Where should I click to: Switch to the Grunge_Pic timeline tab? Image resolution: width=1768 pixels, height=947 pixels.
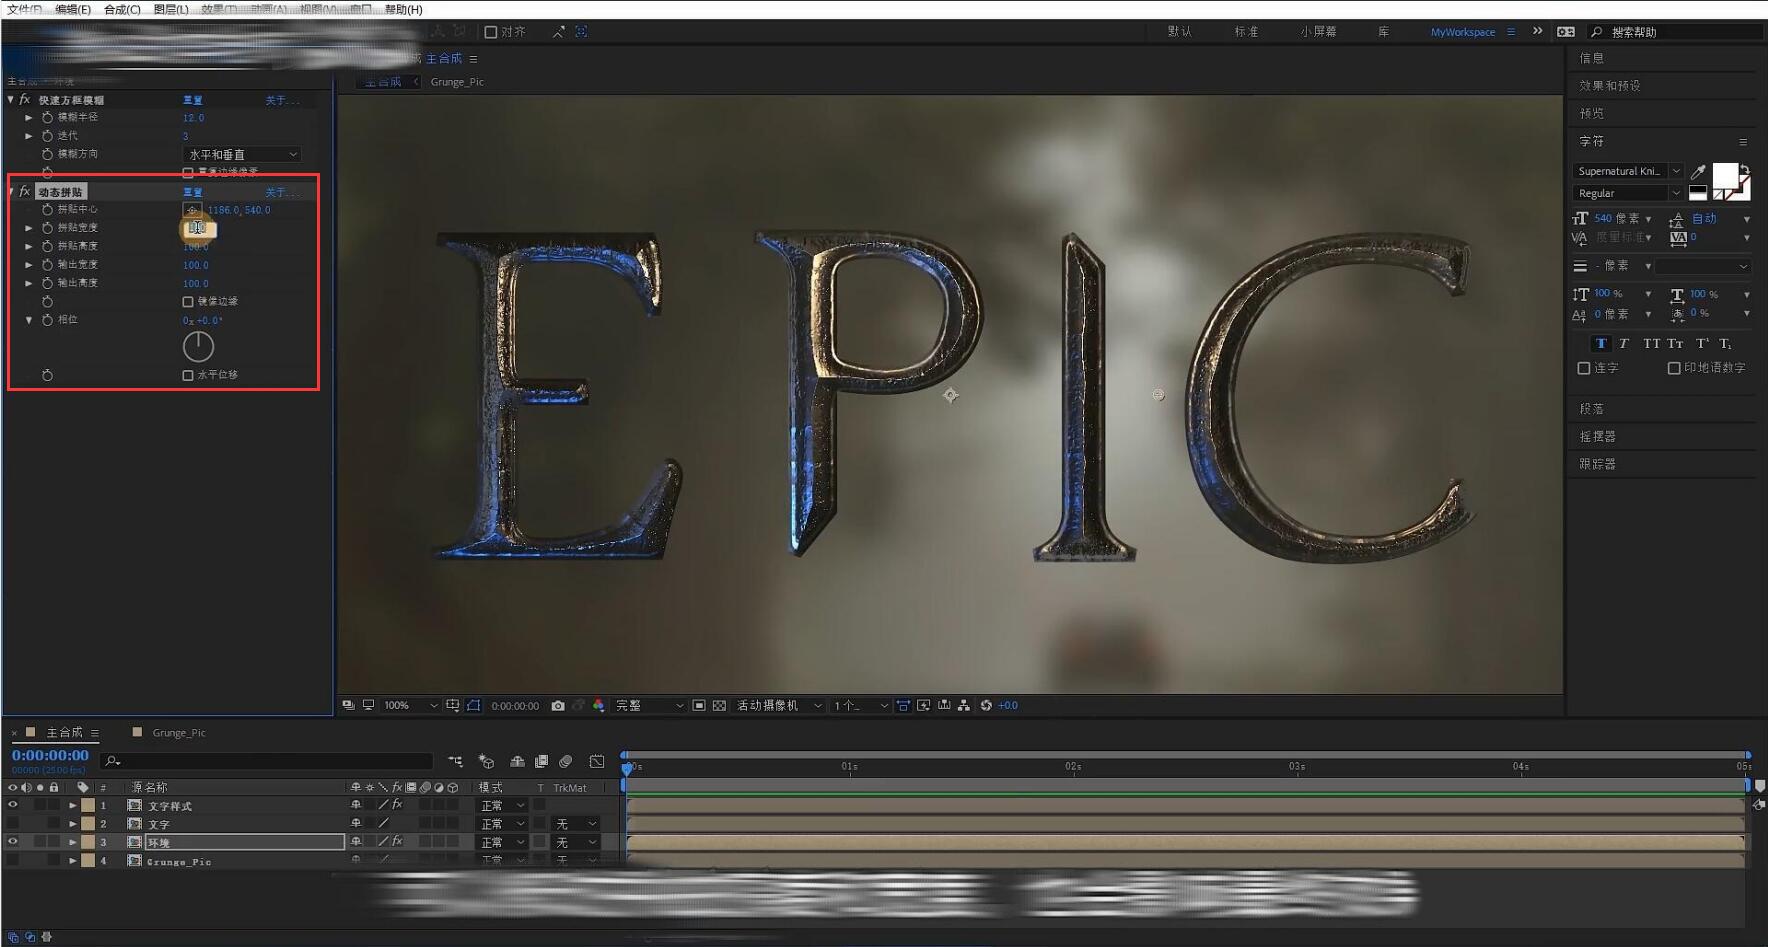coord(178,733)
